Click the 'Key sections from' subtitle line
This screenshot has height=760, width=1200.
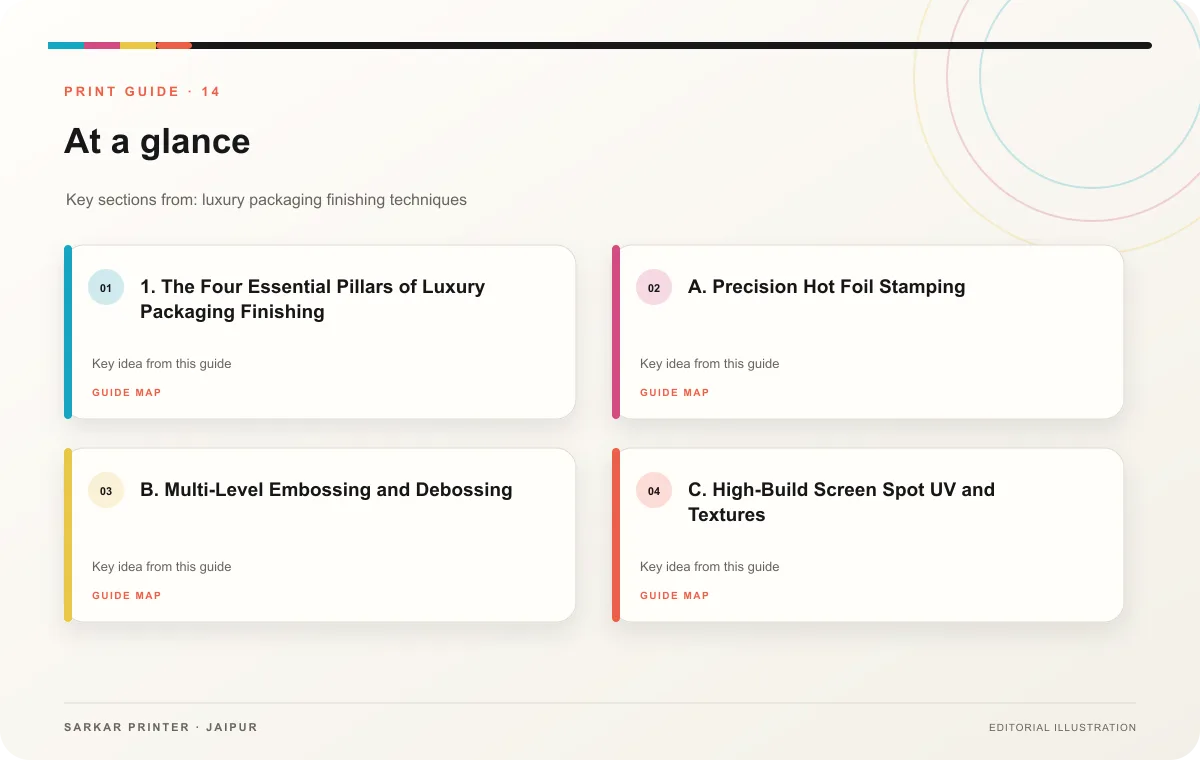pos(266,200)
